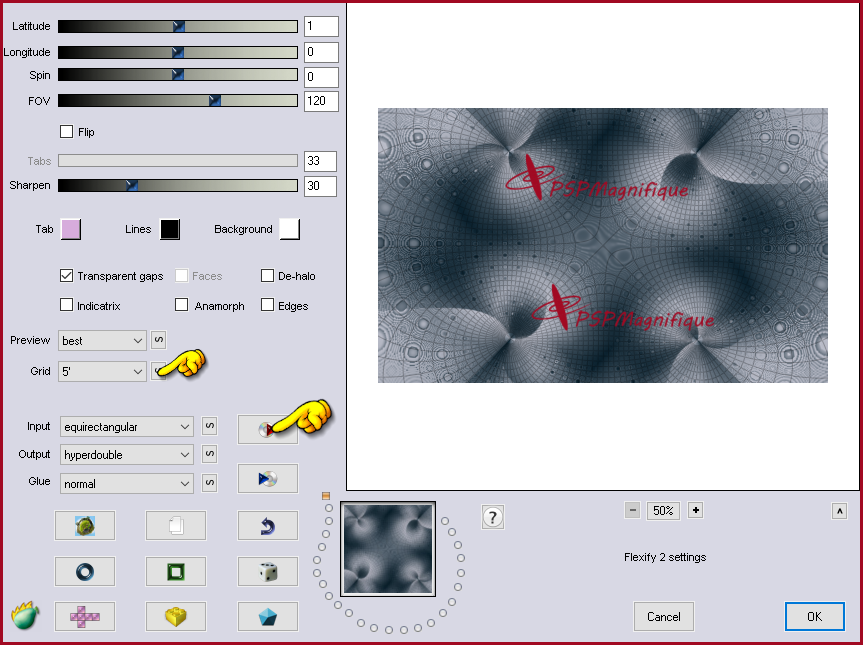Screen dimensions: 863x645
Task: Open the help question mark button
Action: pos(493,517)
